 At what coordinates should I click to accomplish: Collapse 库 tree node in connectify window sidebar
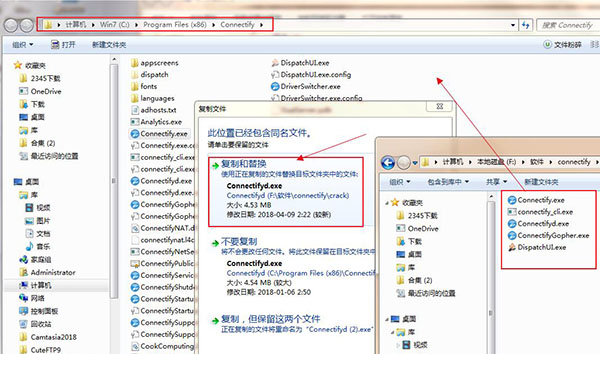click(x=393, y=332)
